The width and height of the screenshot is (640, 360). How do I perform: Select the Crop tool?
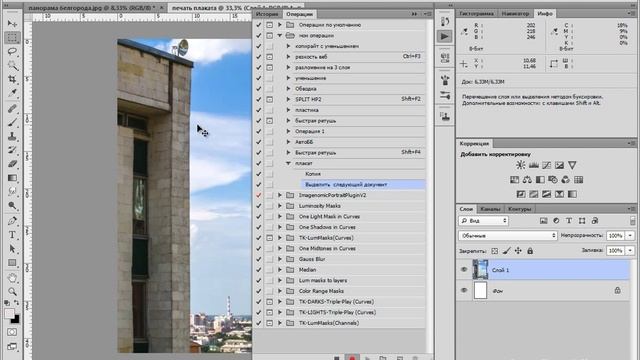(x=12, y=79)
